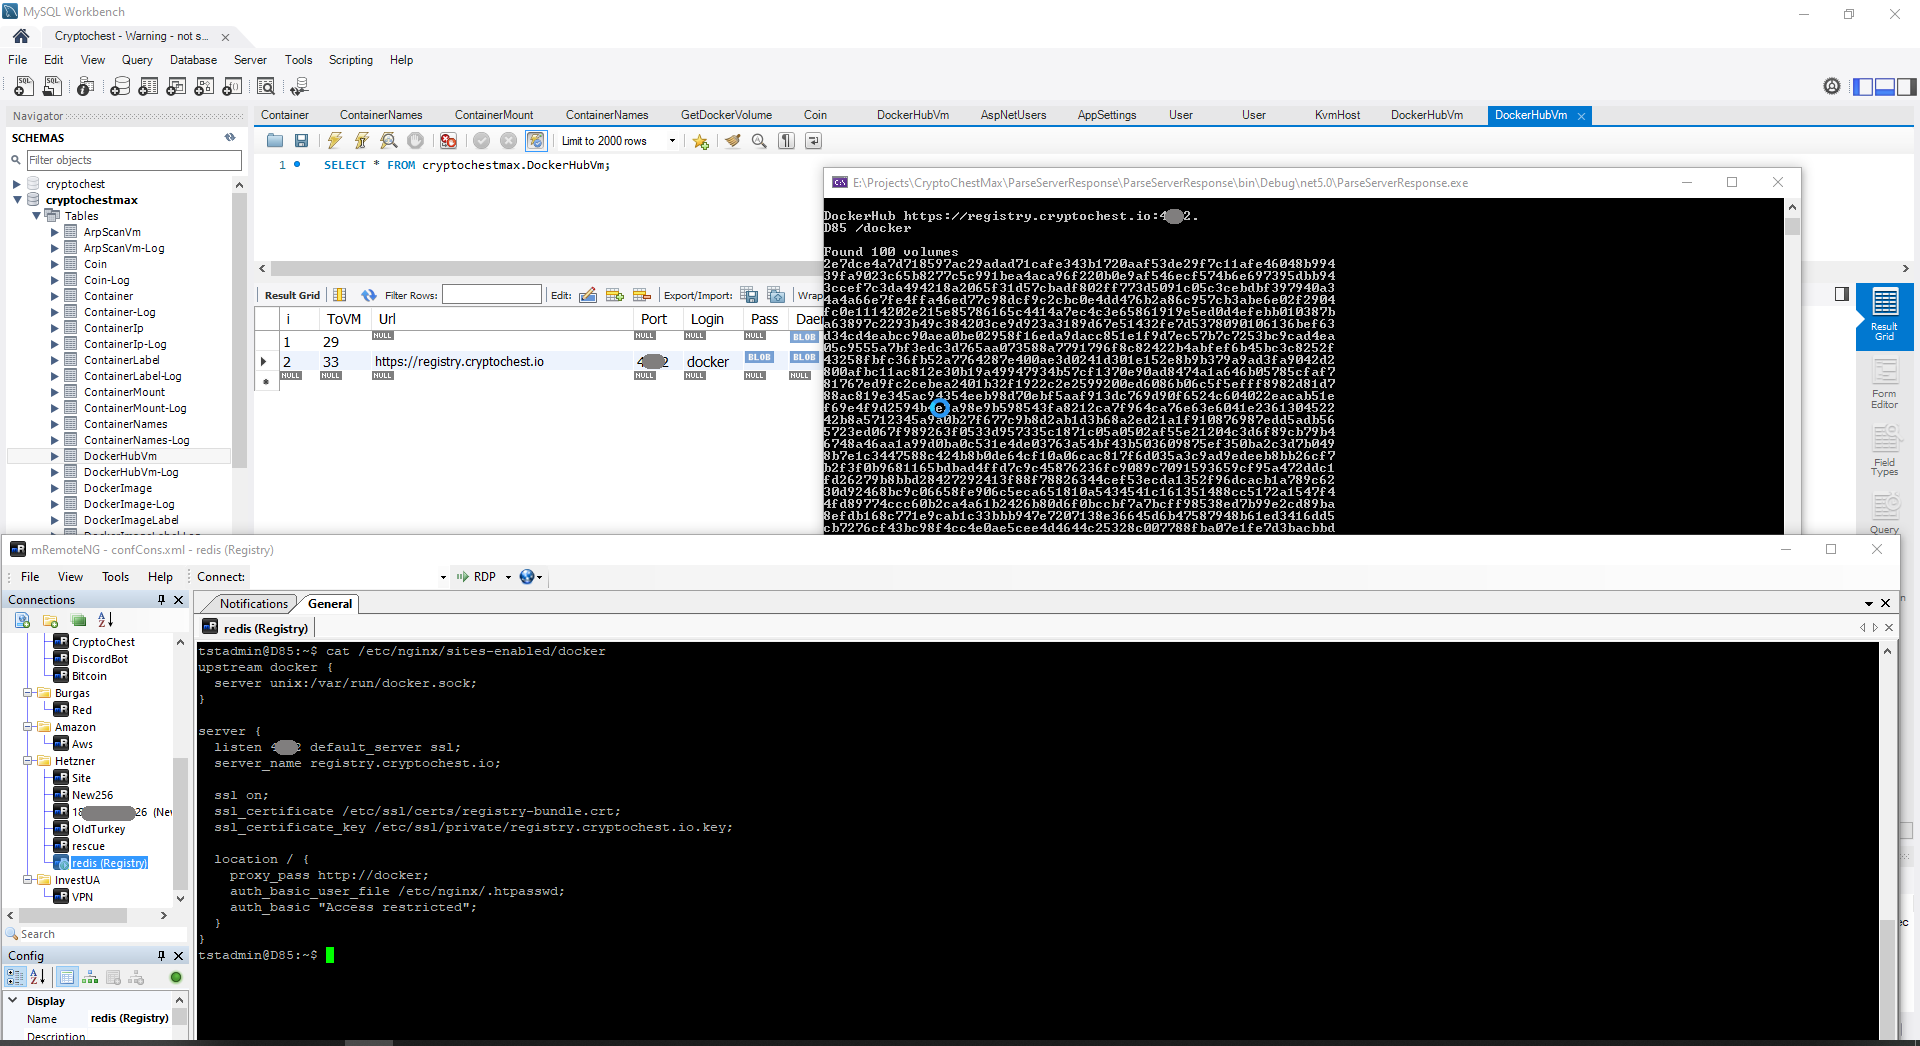Viewport: 1920px width, 1046px height.
Task: Stop query execution hand icon
Action: coord(416,141)
